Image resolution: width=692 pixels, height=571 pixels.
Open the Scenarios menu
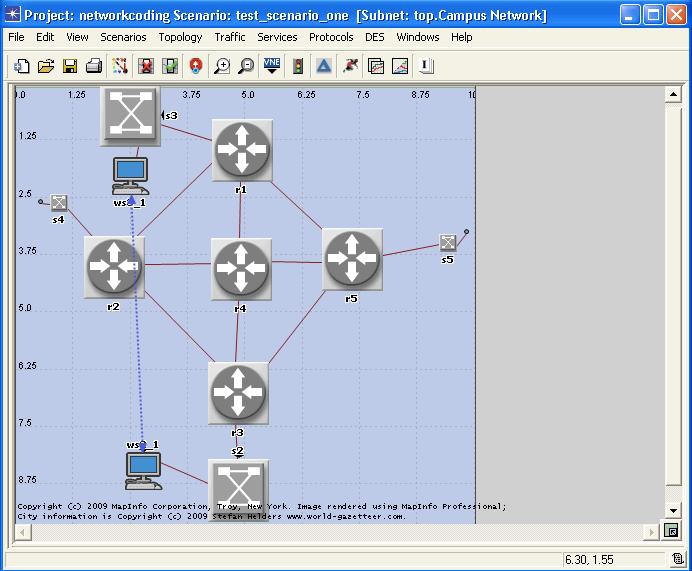(123, 37)
